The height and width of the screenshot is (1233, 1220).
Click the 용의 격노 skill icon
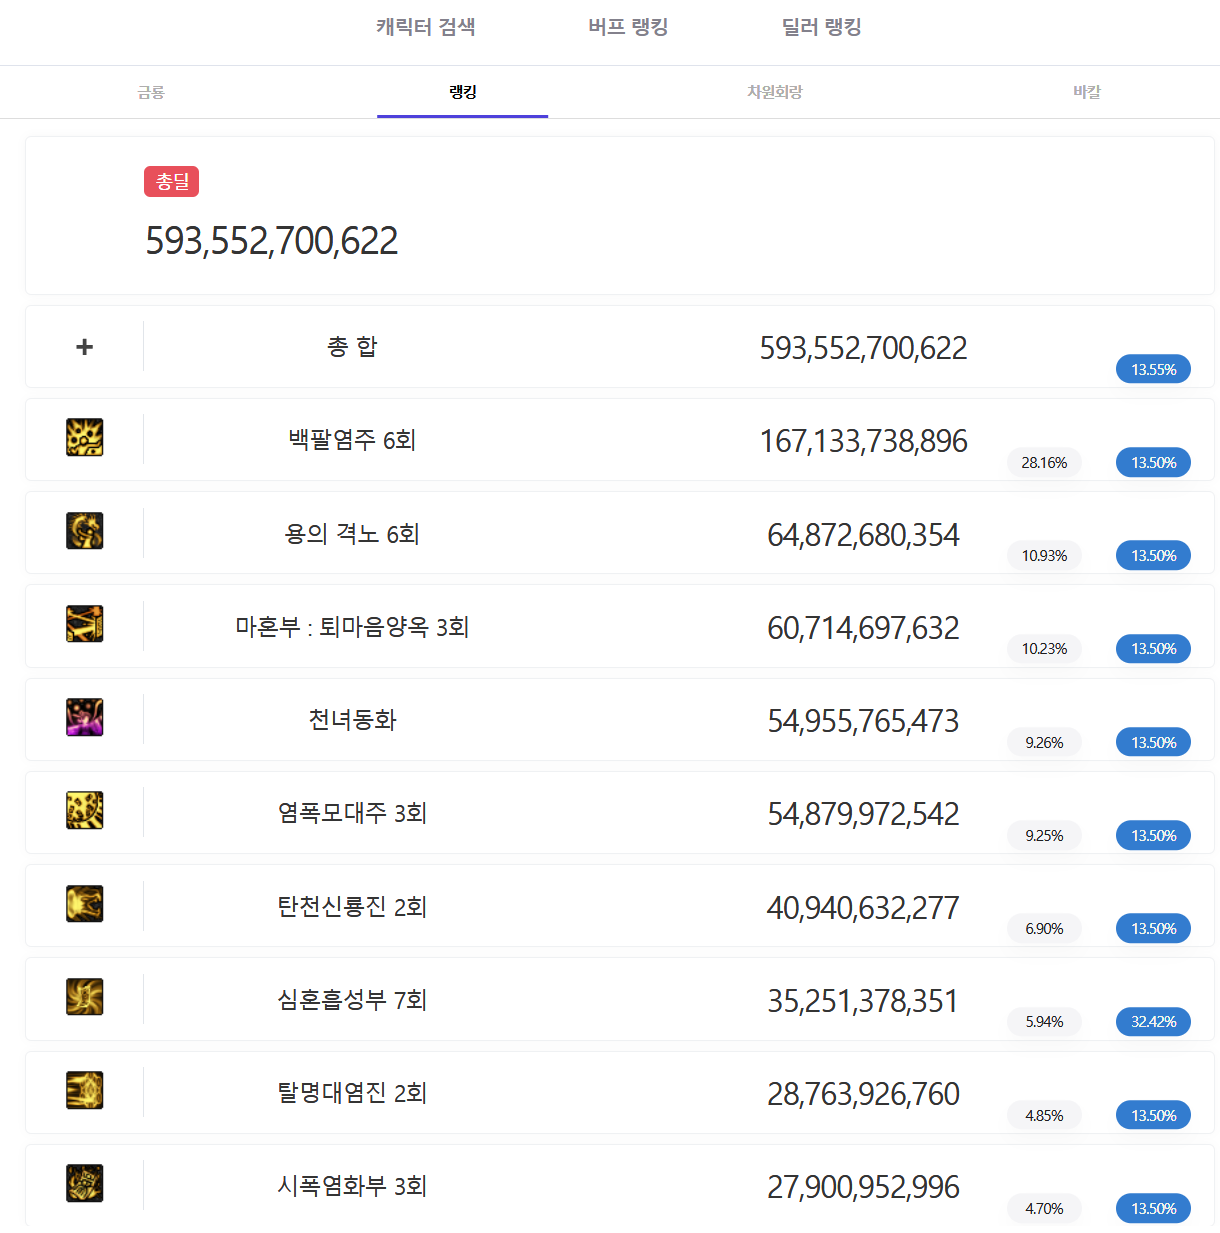pyautogui.click(x=85, y=531)
